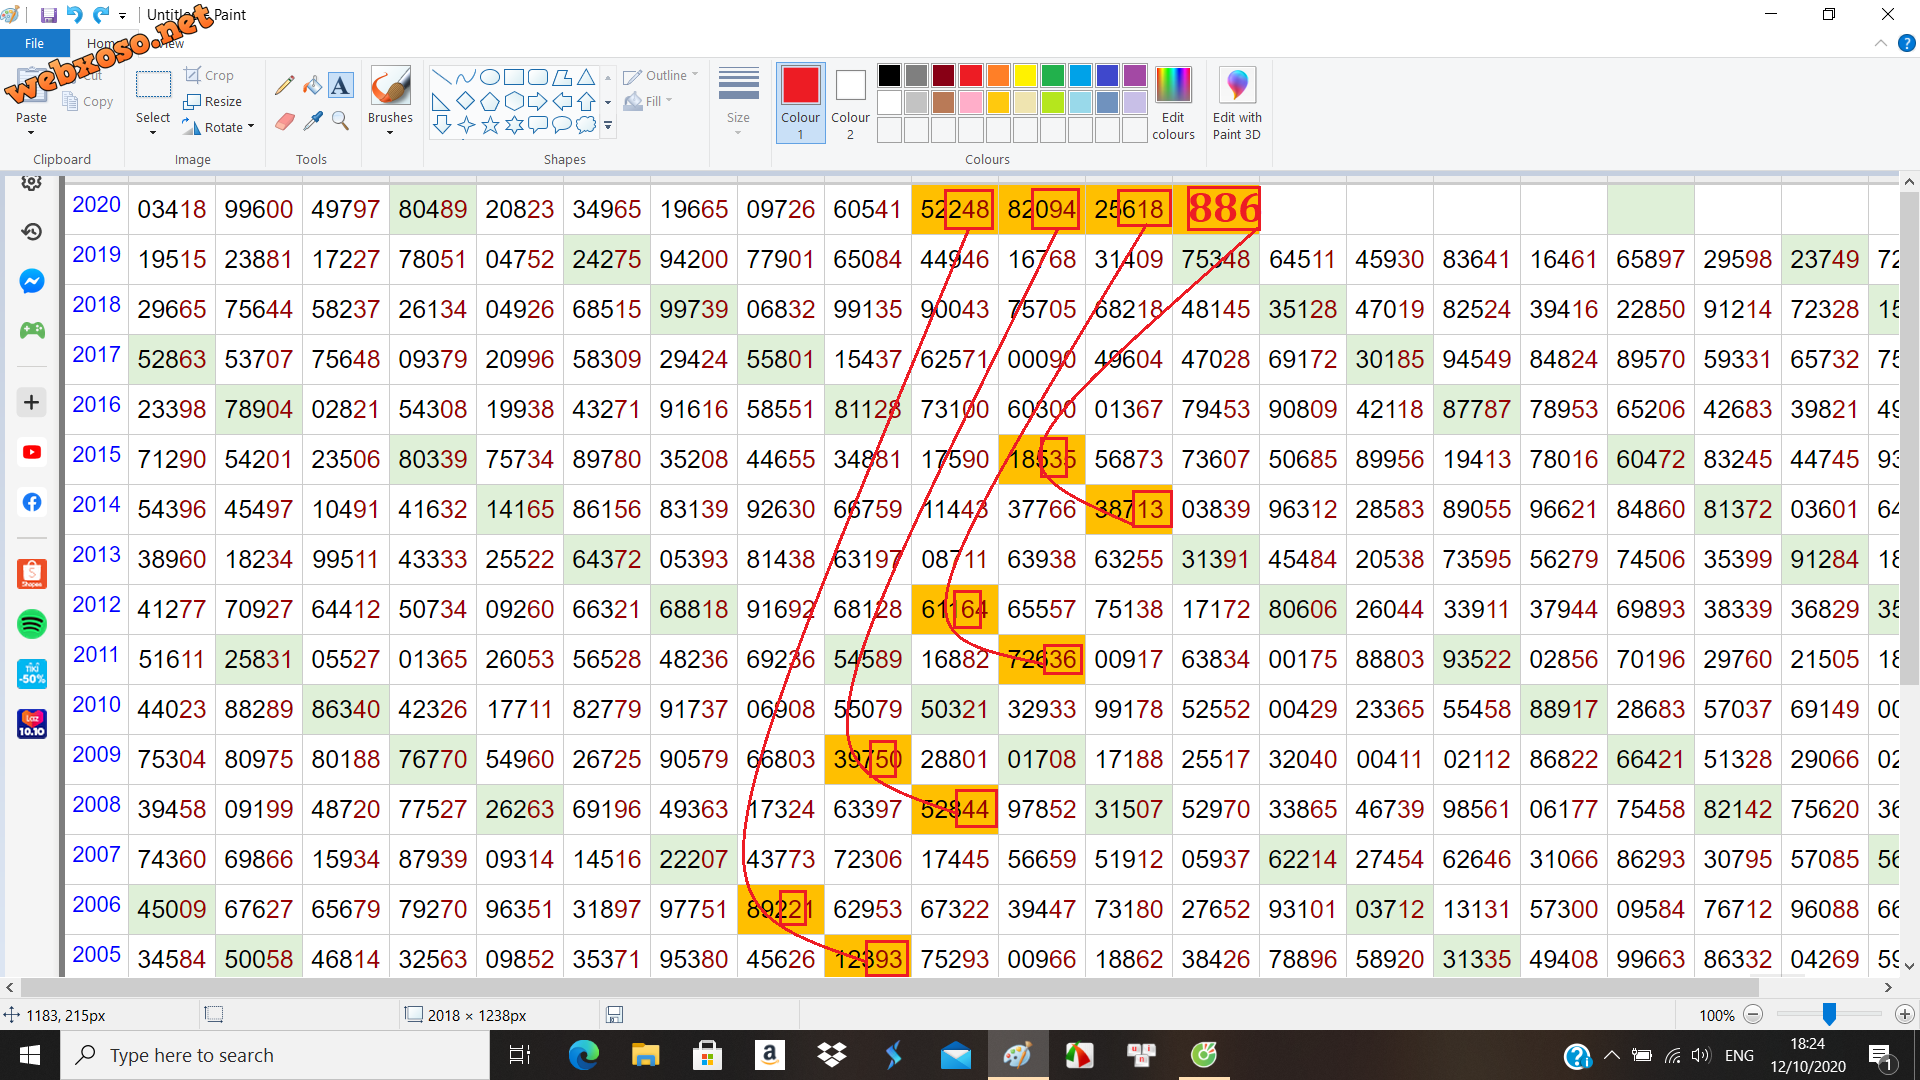Open the Rotate dropdown
1920x1080 pixels.
click(219, 127)
